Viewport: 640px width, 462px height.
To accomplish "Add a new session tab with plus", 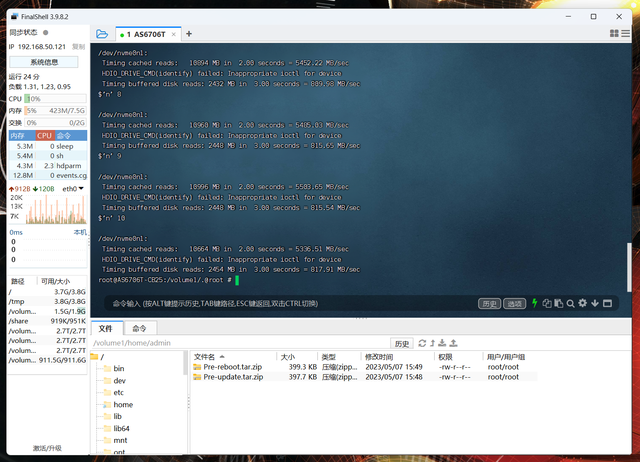I will (x=186, y=34).
